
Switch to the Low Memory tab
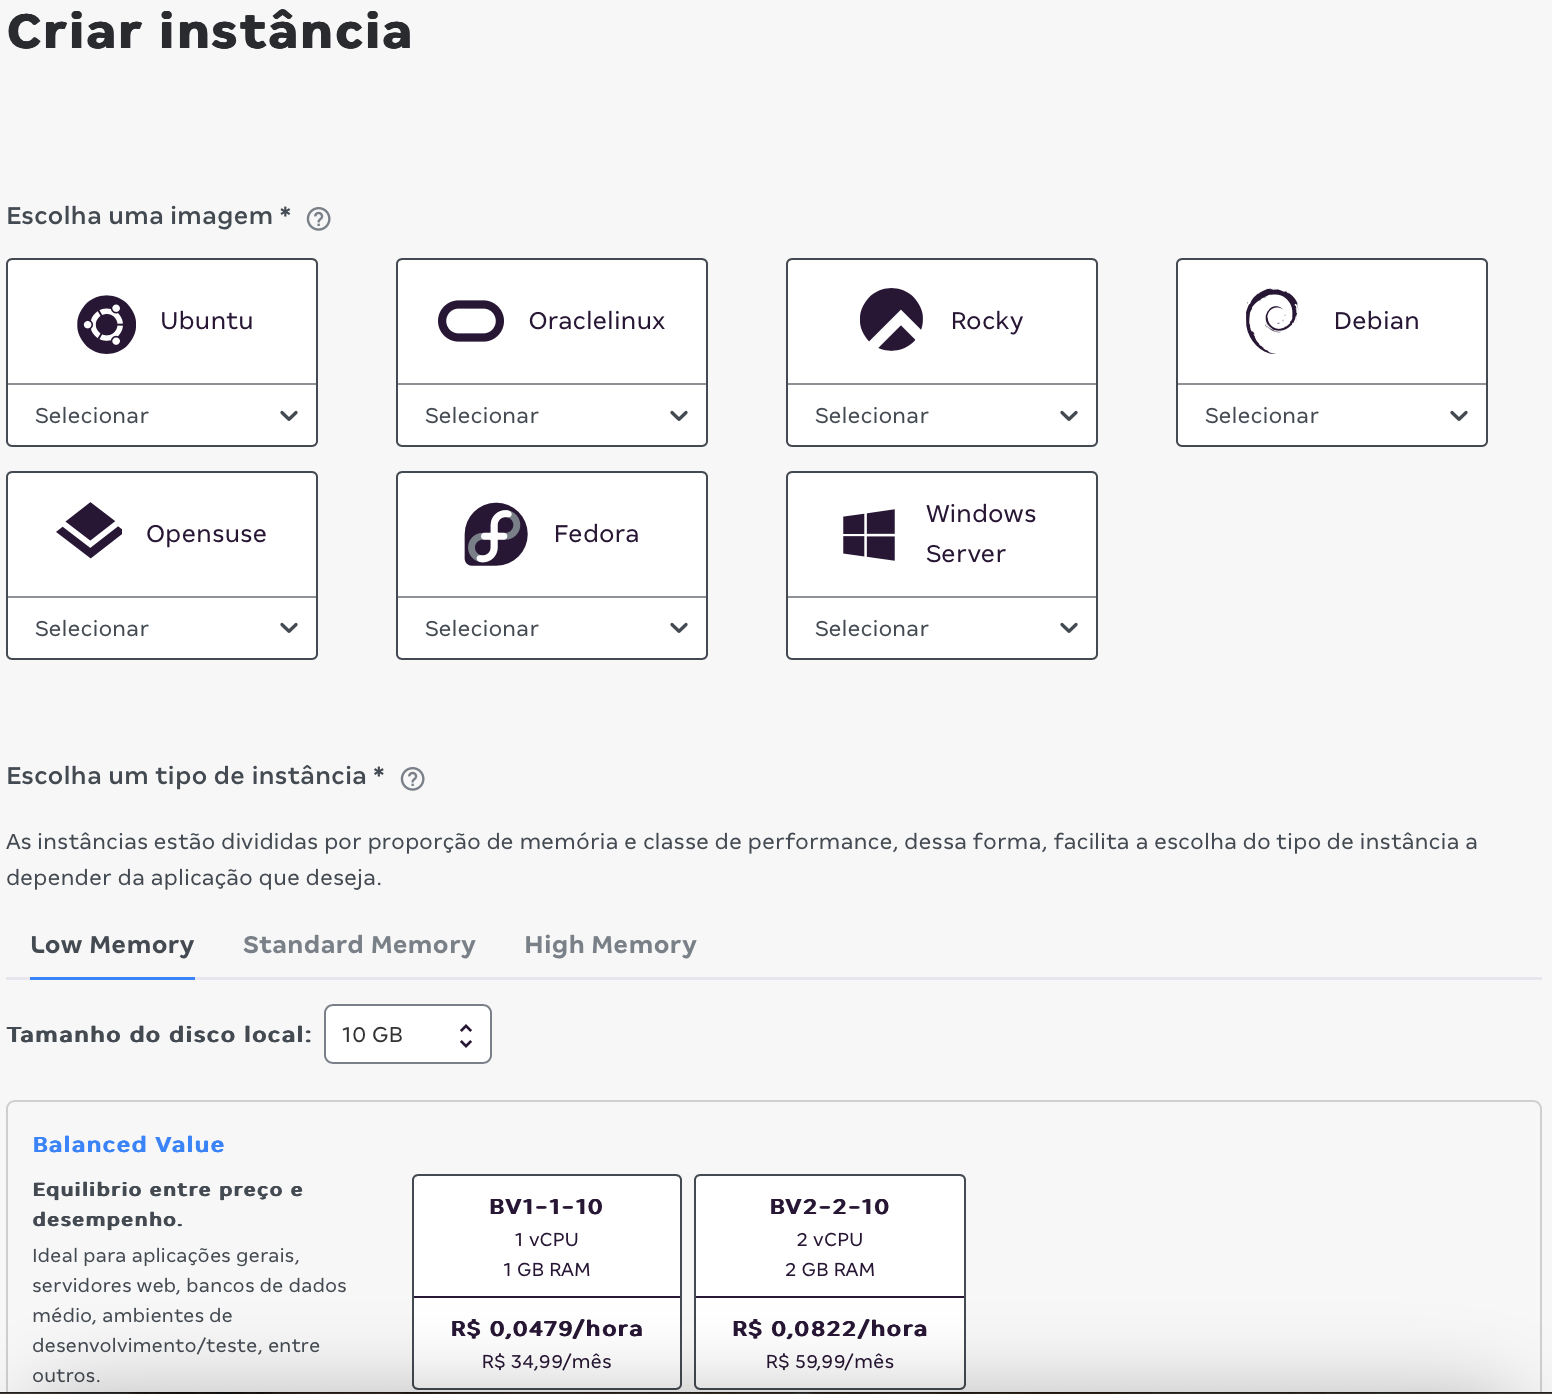112,945
